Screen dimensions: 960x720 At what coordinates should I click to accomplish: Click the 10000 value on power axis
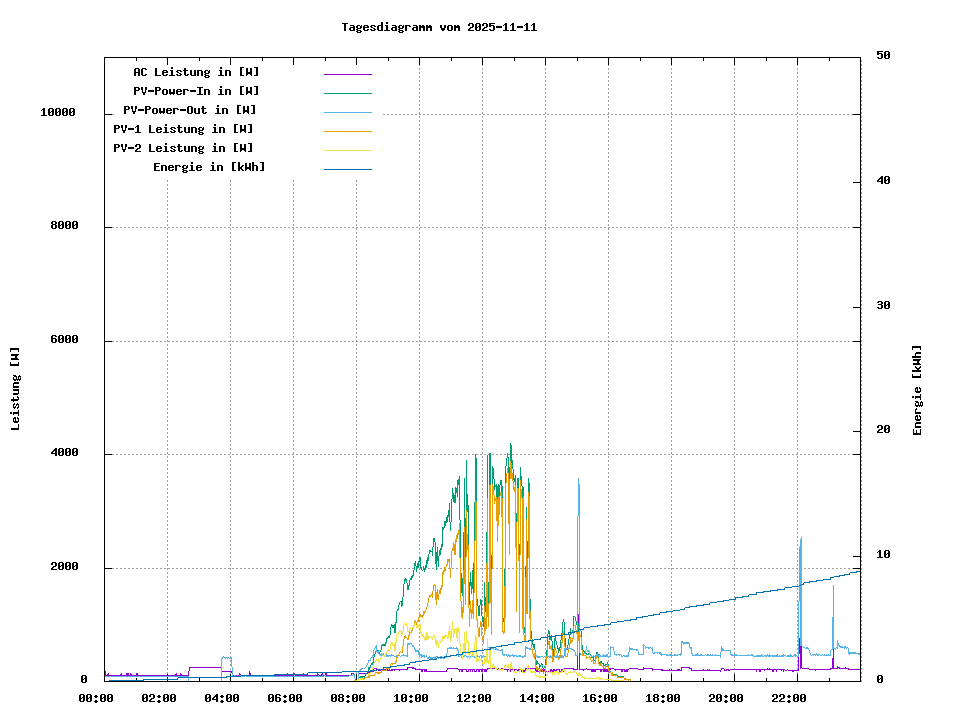(x=58, y=113)
